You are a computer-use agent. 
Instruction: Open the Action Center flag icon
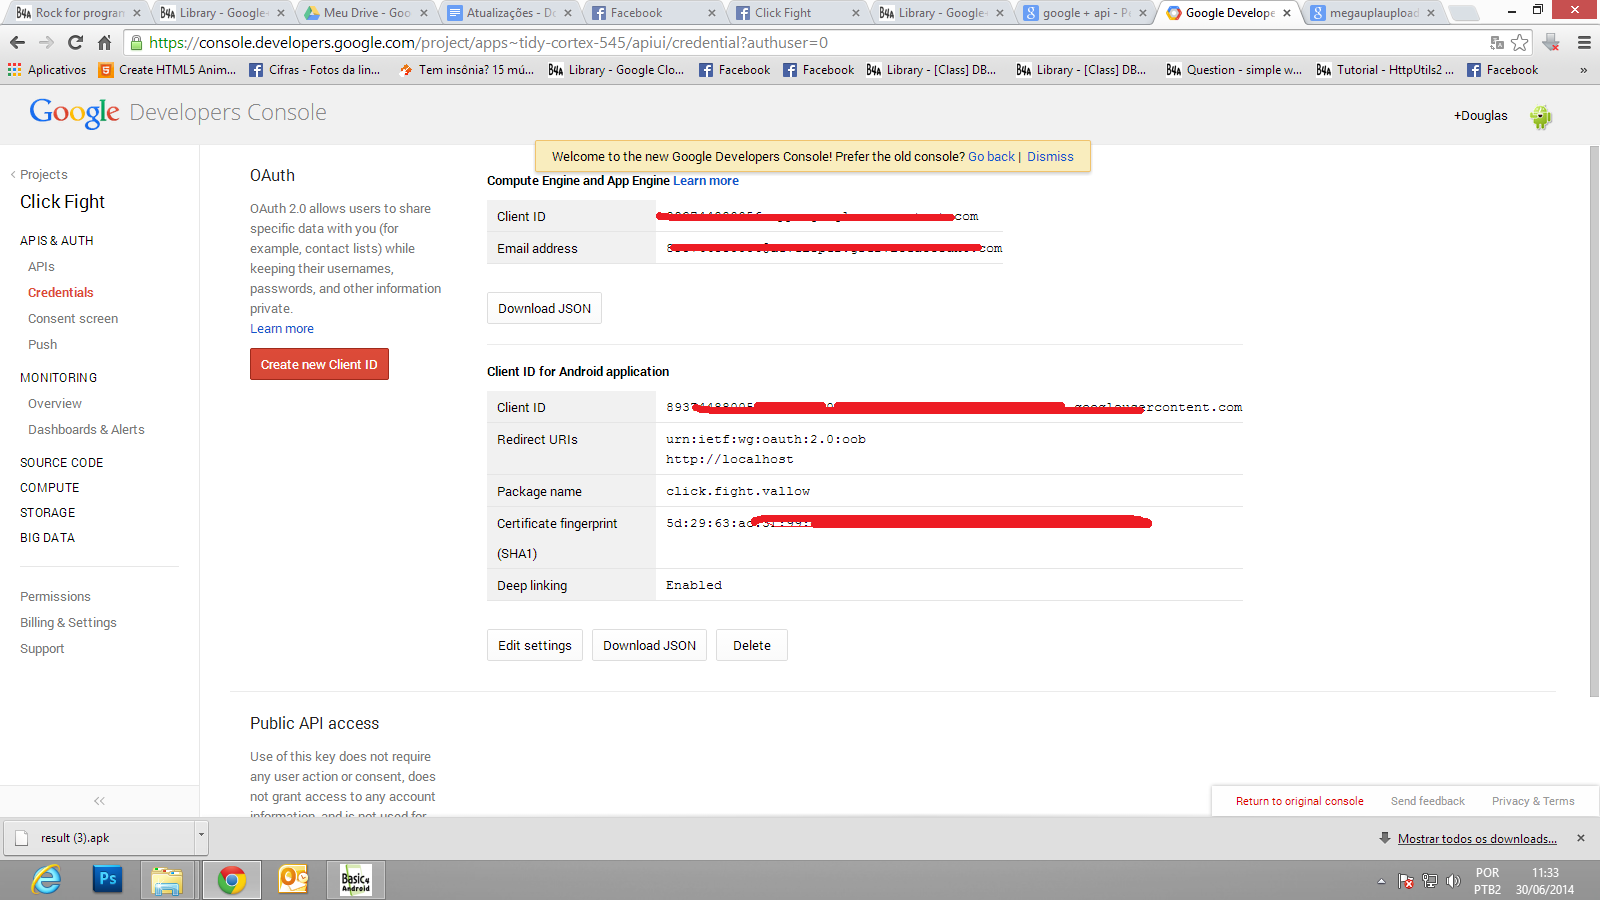pyautogui.click(x=1406, y=881)
